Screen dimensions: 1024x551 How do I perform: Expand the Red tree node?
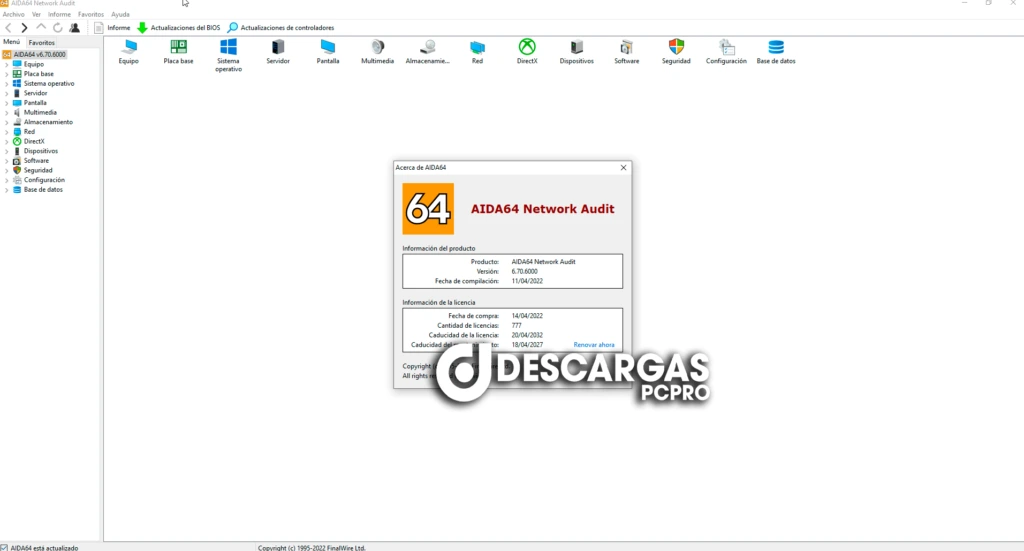pos(7,131)
